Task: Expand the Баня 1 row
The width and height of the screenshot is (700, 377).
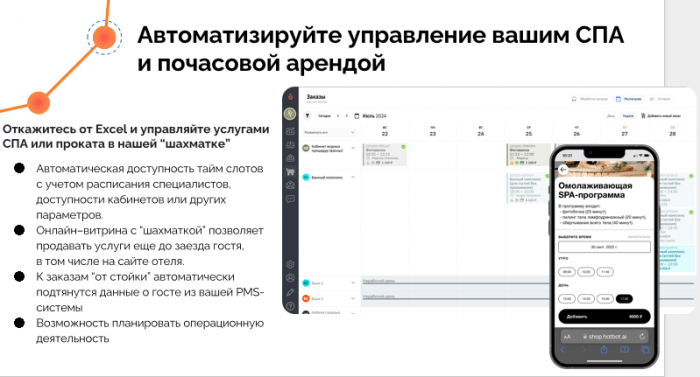Action: [x=353, y=283]
